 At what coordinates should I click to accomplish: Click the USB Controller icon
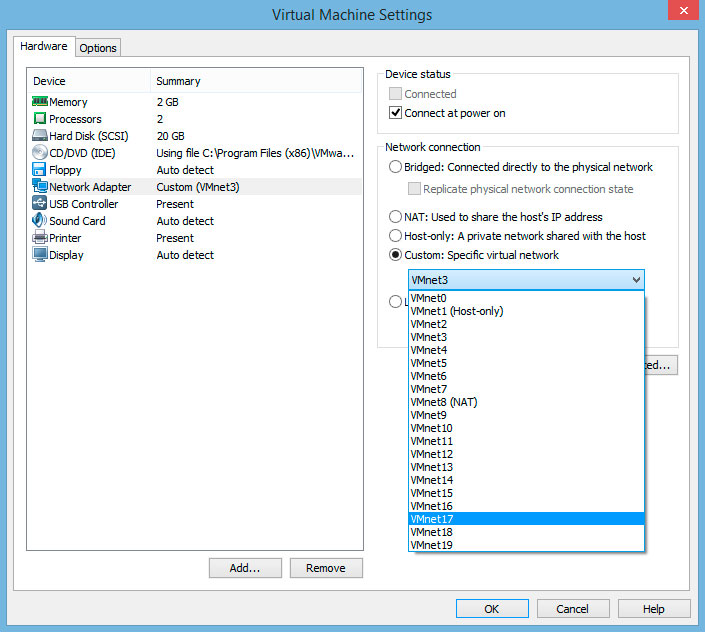pyautogui.click(x=40, y=204)
